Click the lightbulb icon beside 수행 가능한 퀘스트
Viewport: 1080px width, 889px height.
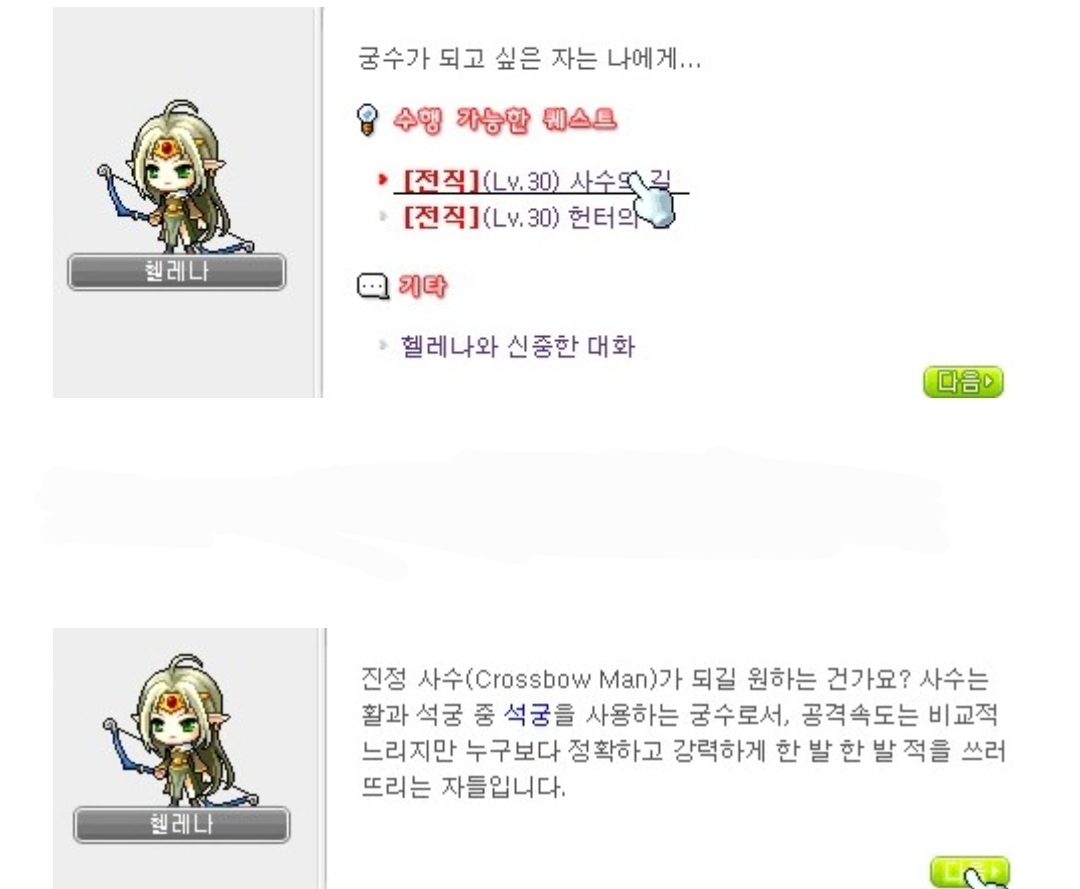coord(368,119)
